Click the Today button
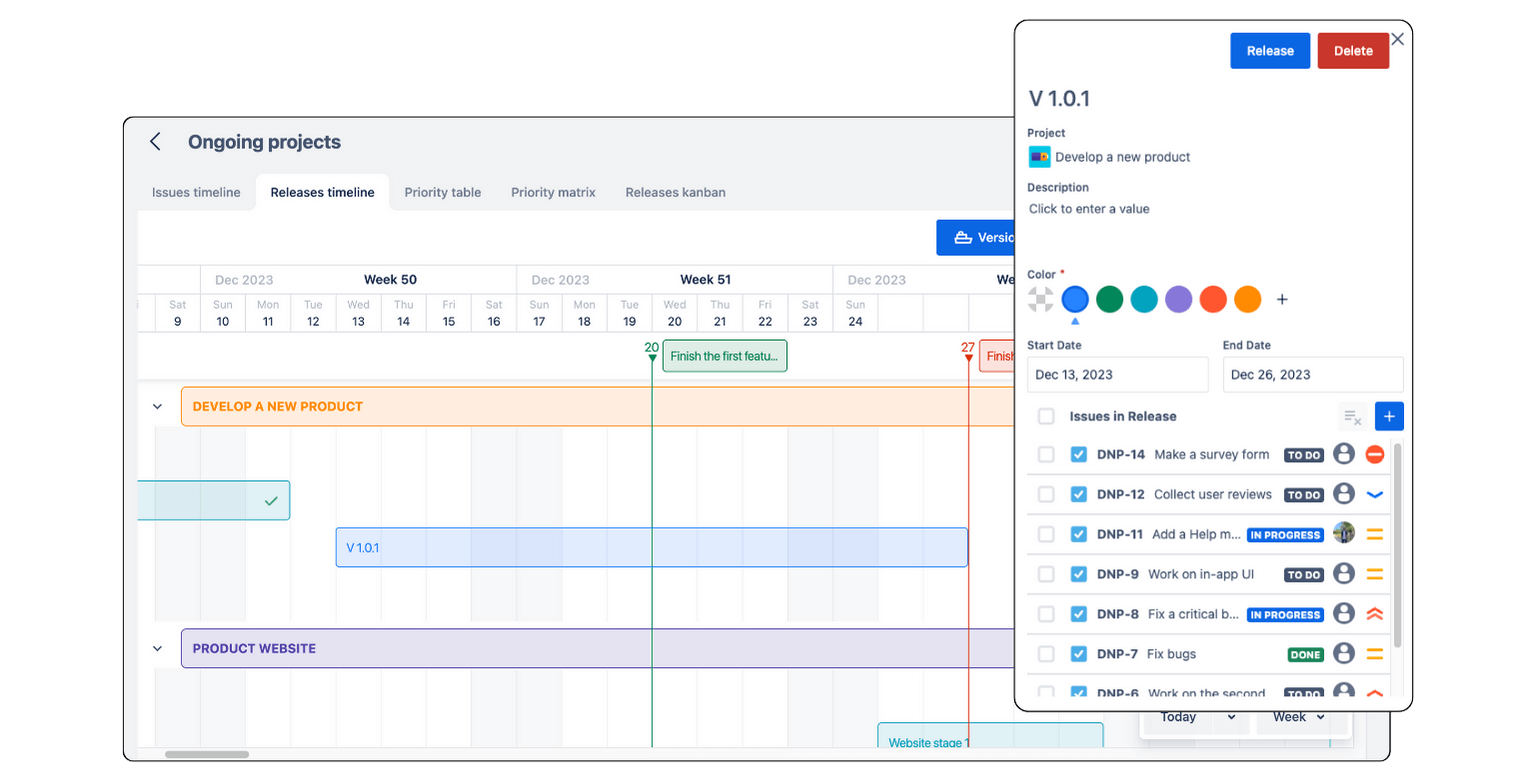The width and height of the screenshot is (1536, 781). (1178, 717)
